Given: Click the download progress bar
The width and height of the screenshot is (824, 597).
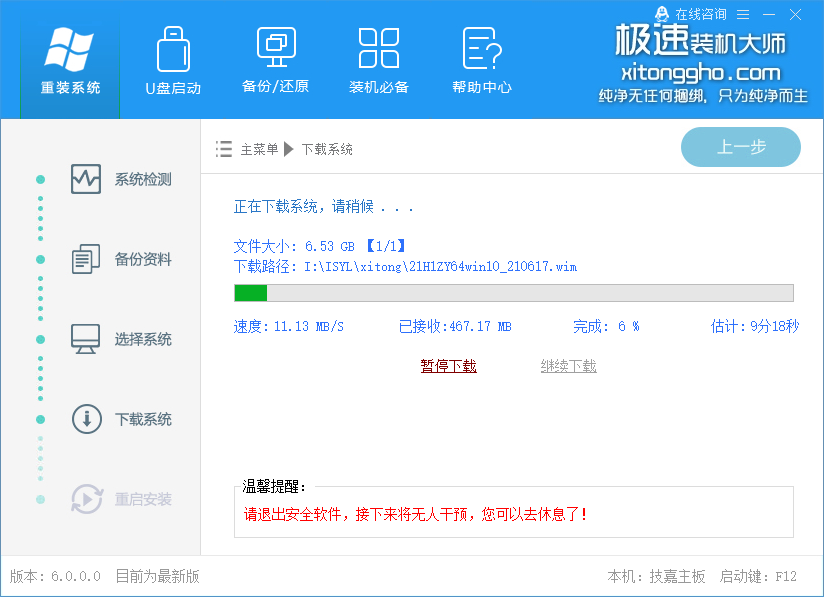Looking at the screenshot, I should [513, 293].
